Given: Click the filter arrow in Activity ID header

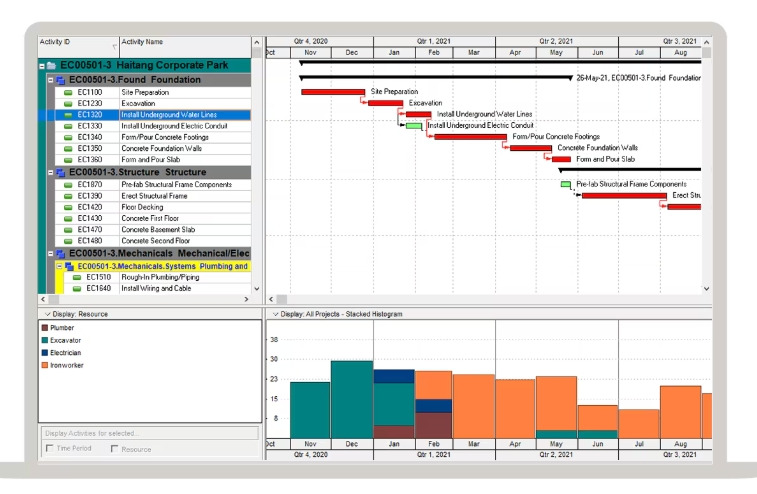Looking at the screenshot, I should tap(114, 47).
